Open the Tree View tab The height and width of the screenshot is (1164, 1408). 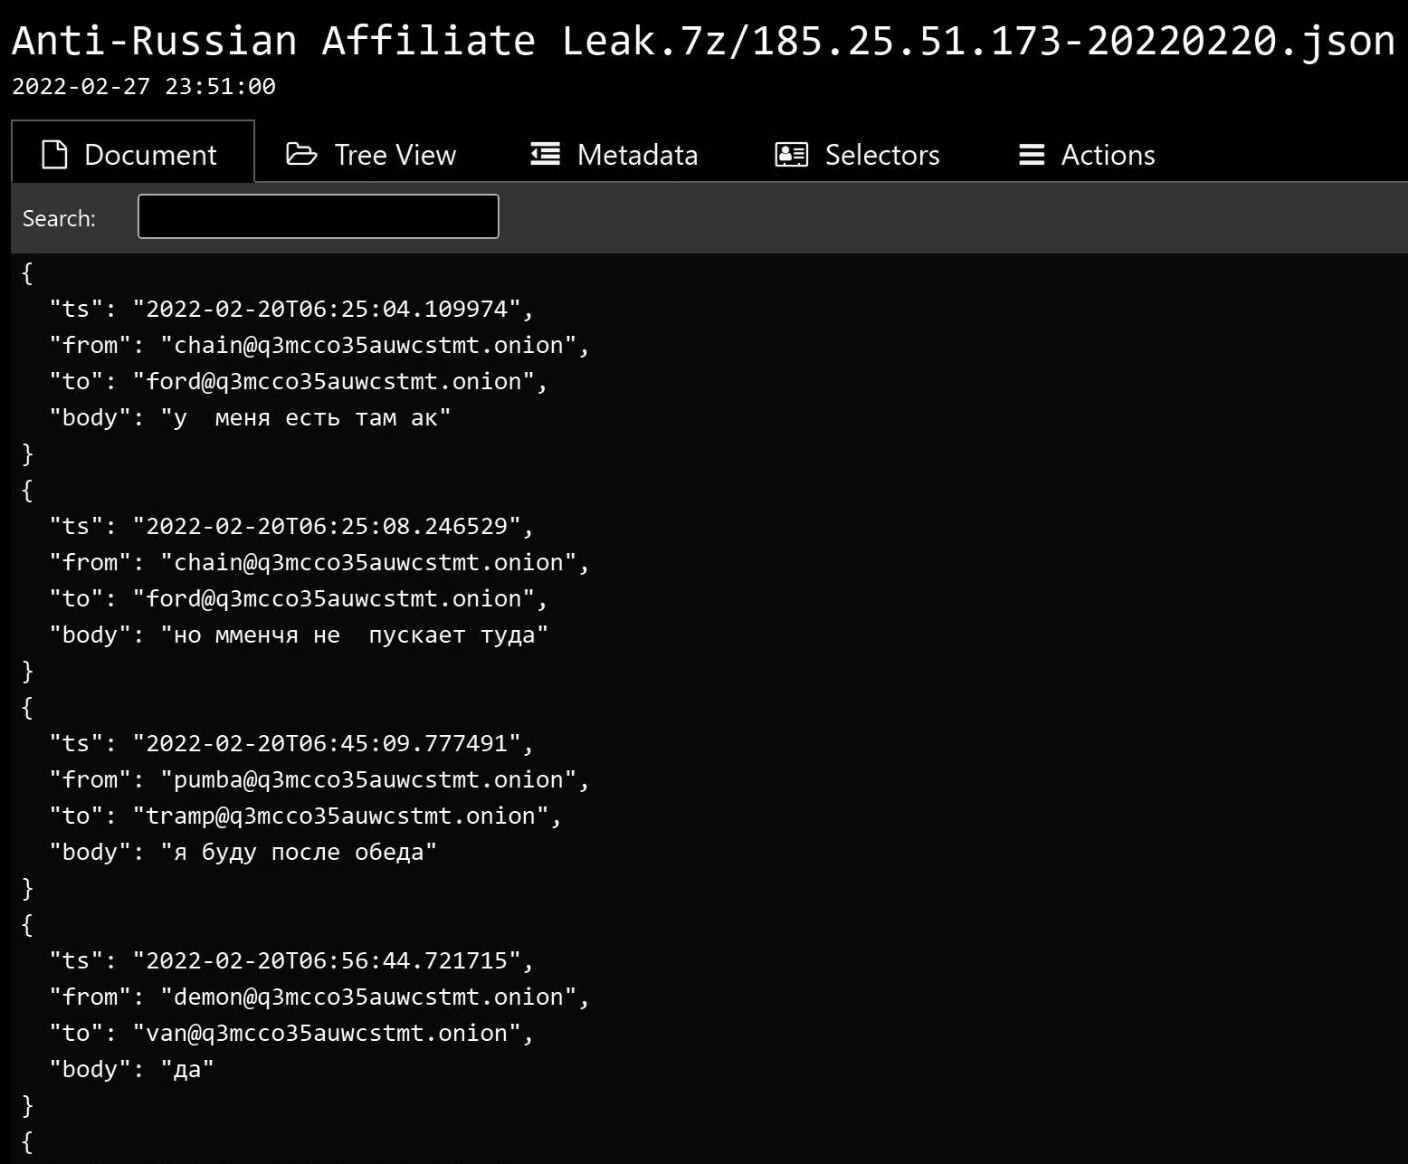click(x=371, y=154)
